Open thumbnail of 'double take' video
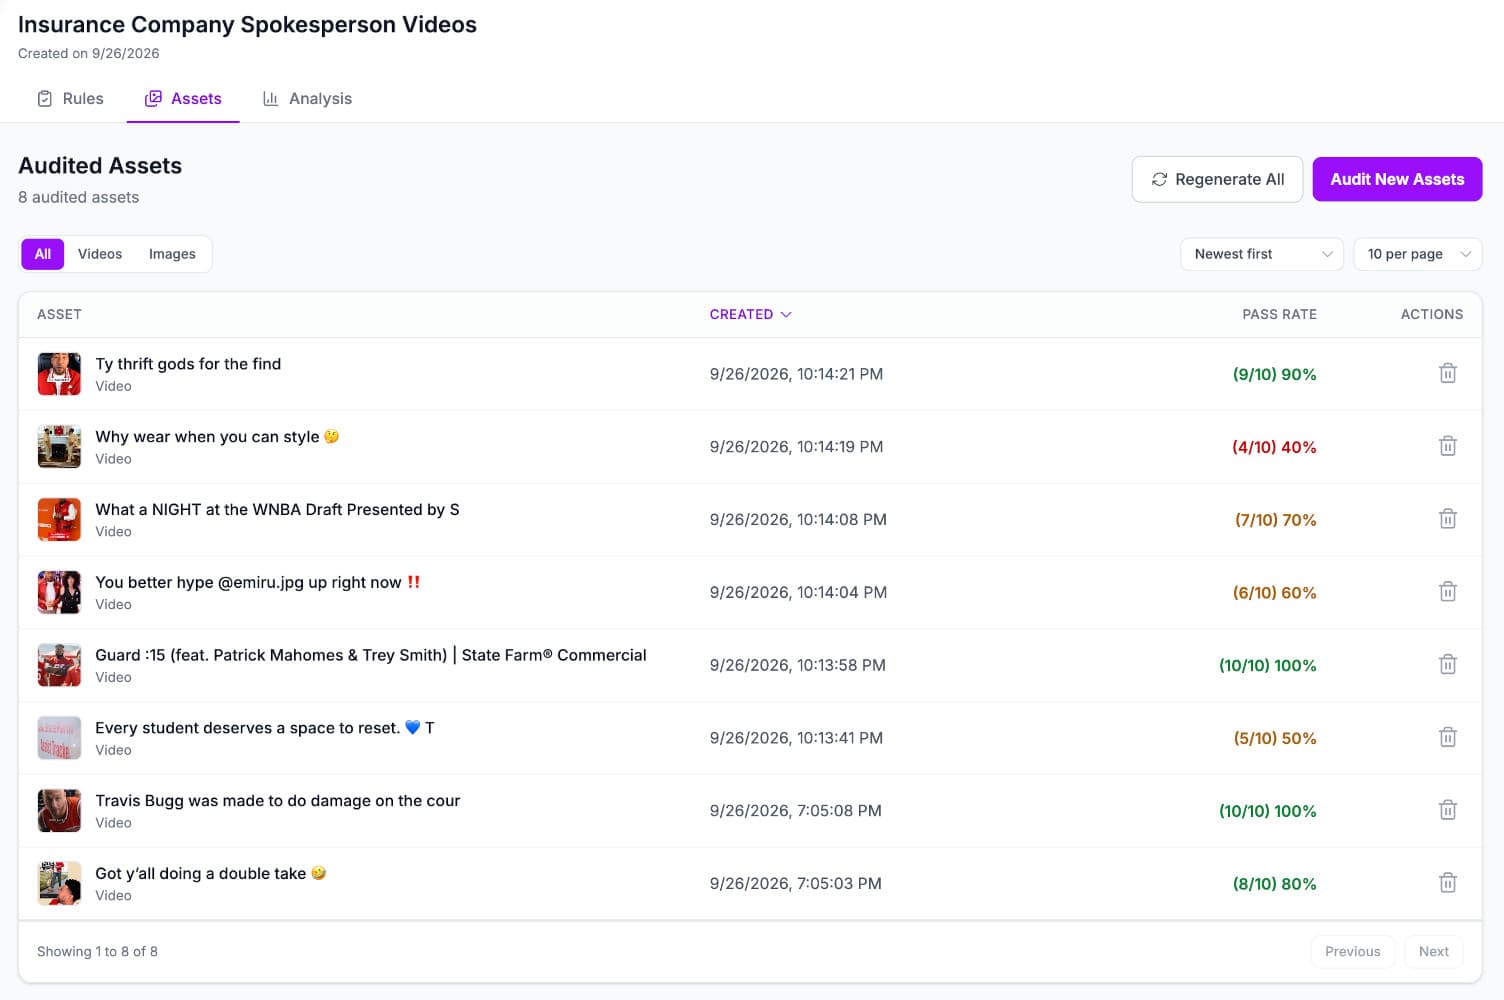Image resolution: width=1504 pixels, height=1000 pixels. (59, 884)
